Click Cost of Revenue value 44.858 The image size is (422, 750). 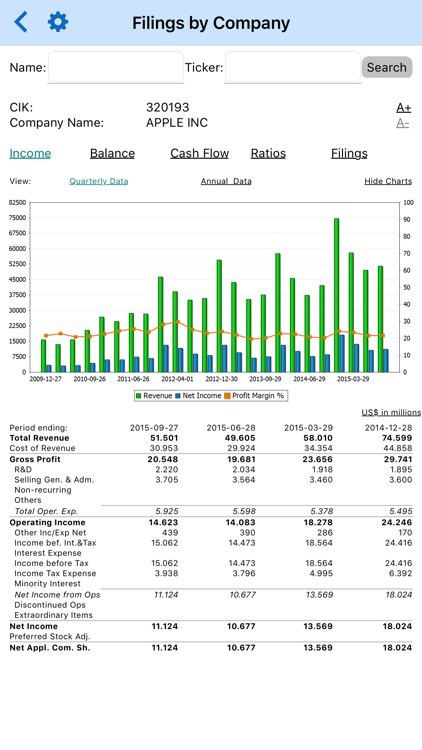398,448
